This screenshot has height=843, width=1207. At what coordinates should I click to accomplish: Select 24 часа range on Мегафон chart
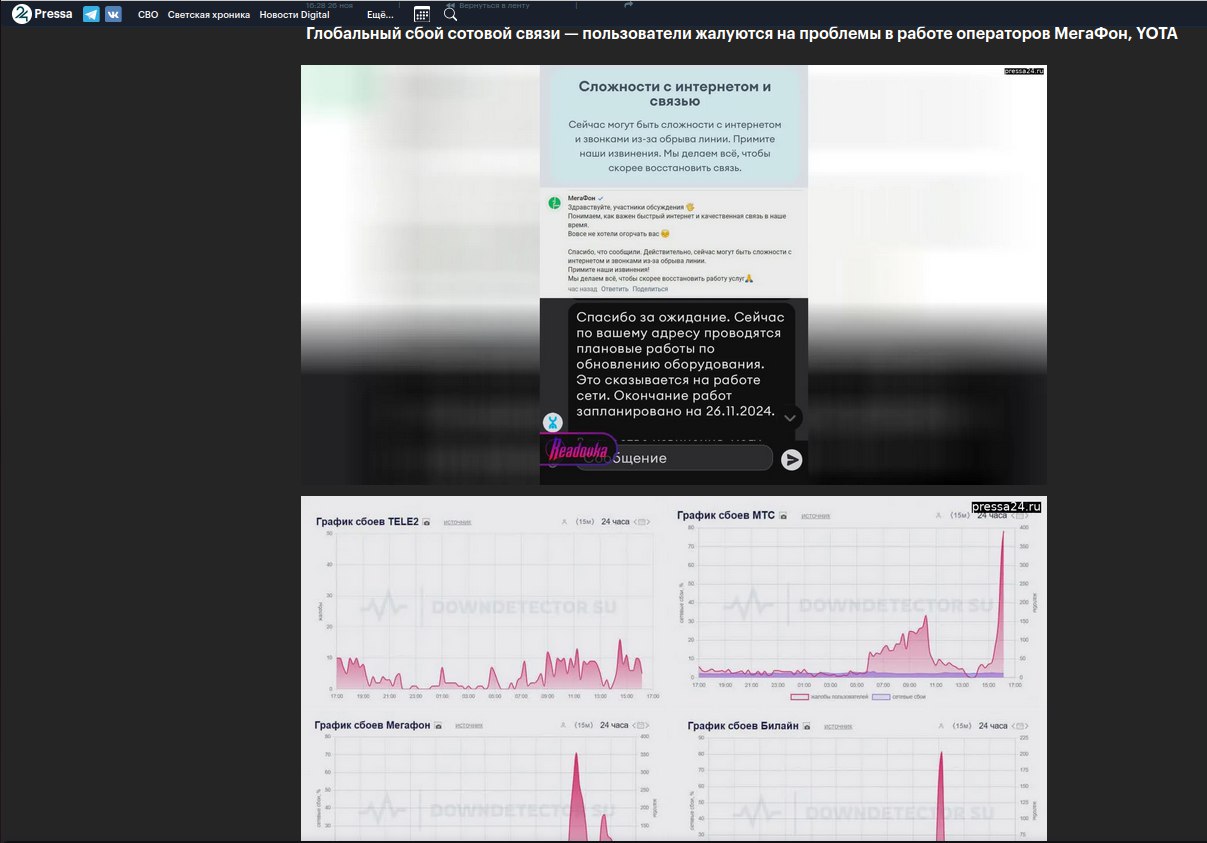point(615,725)
